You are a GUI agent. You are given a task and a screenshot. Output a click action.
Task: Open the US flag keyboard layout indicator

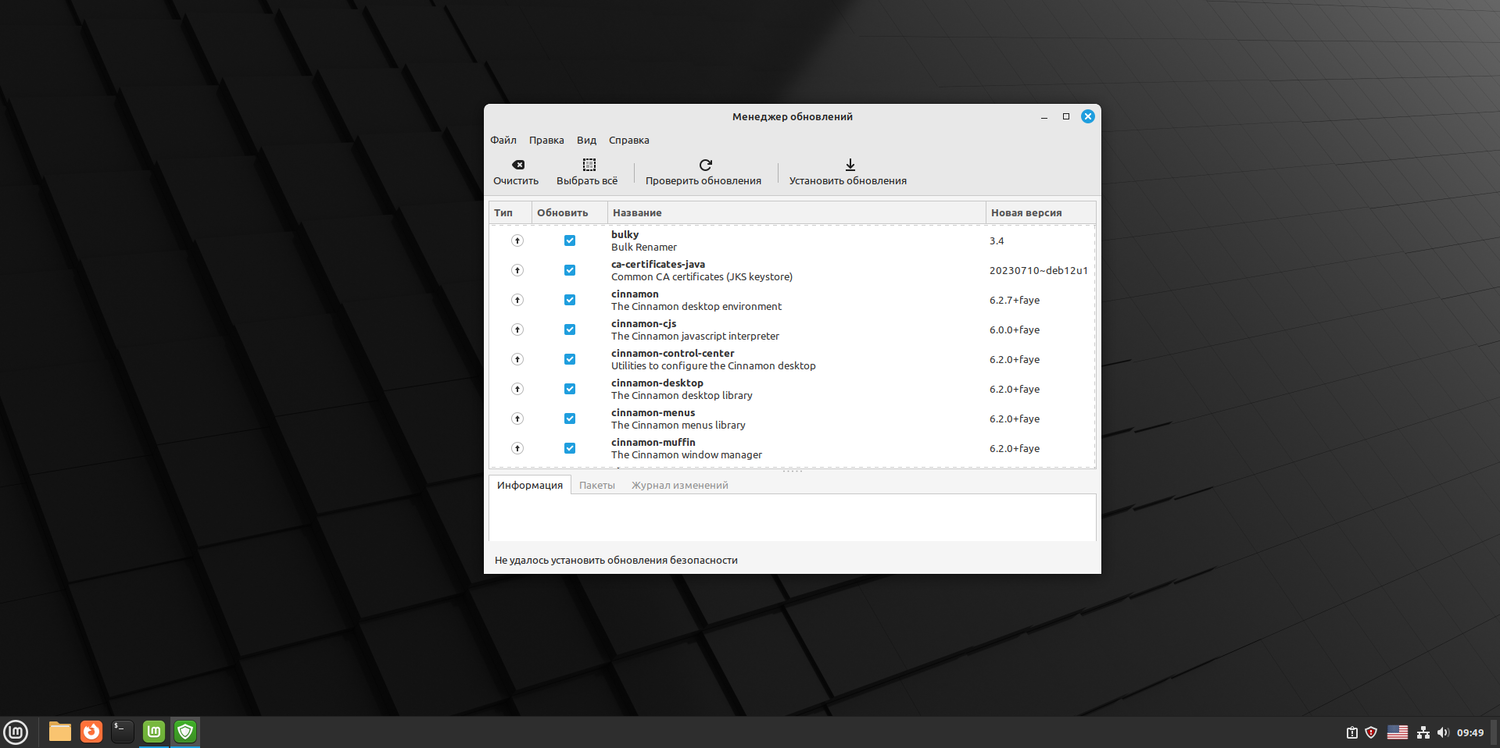click(1397, 733)
